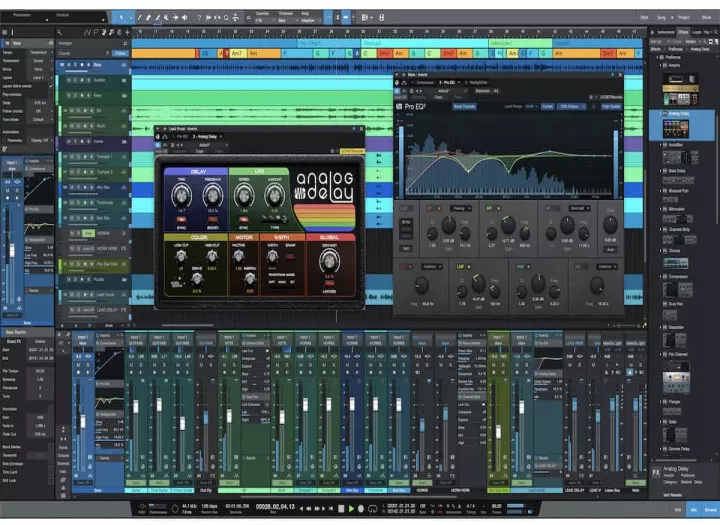720x525 pixels.
Task: Click the Guitars channel fader in mixer
Action: 136,406
